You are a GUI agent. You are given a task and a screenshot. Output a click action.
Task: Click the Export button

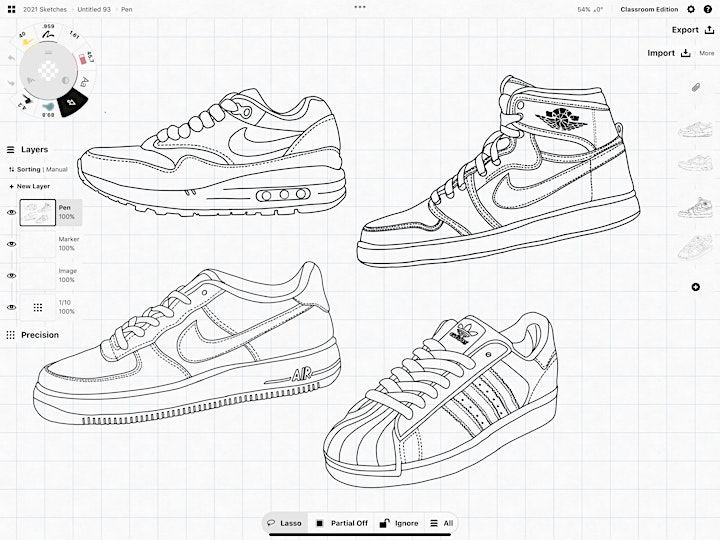(692, 30)
